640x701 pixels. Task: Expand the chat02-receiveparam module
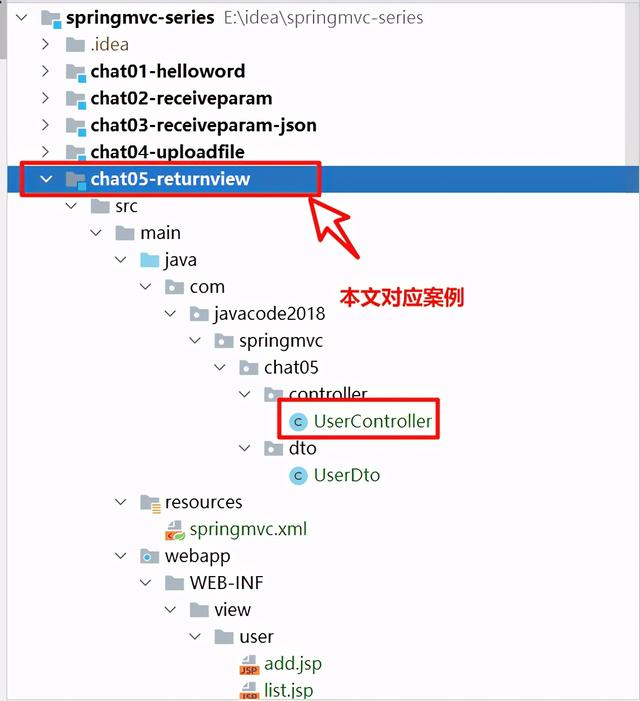[45, 98]
